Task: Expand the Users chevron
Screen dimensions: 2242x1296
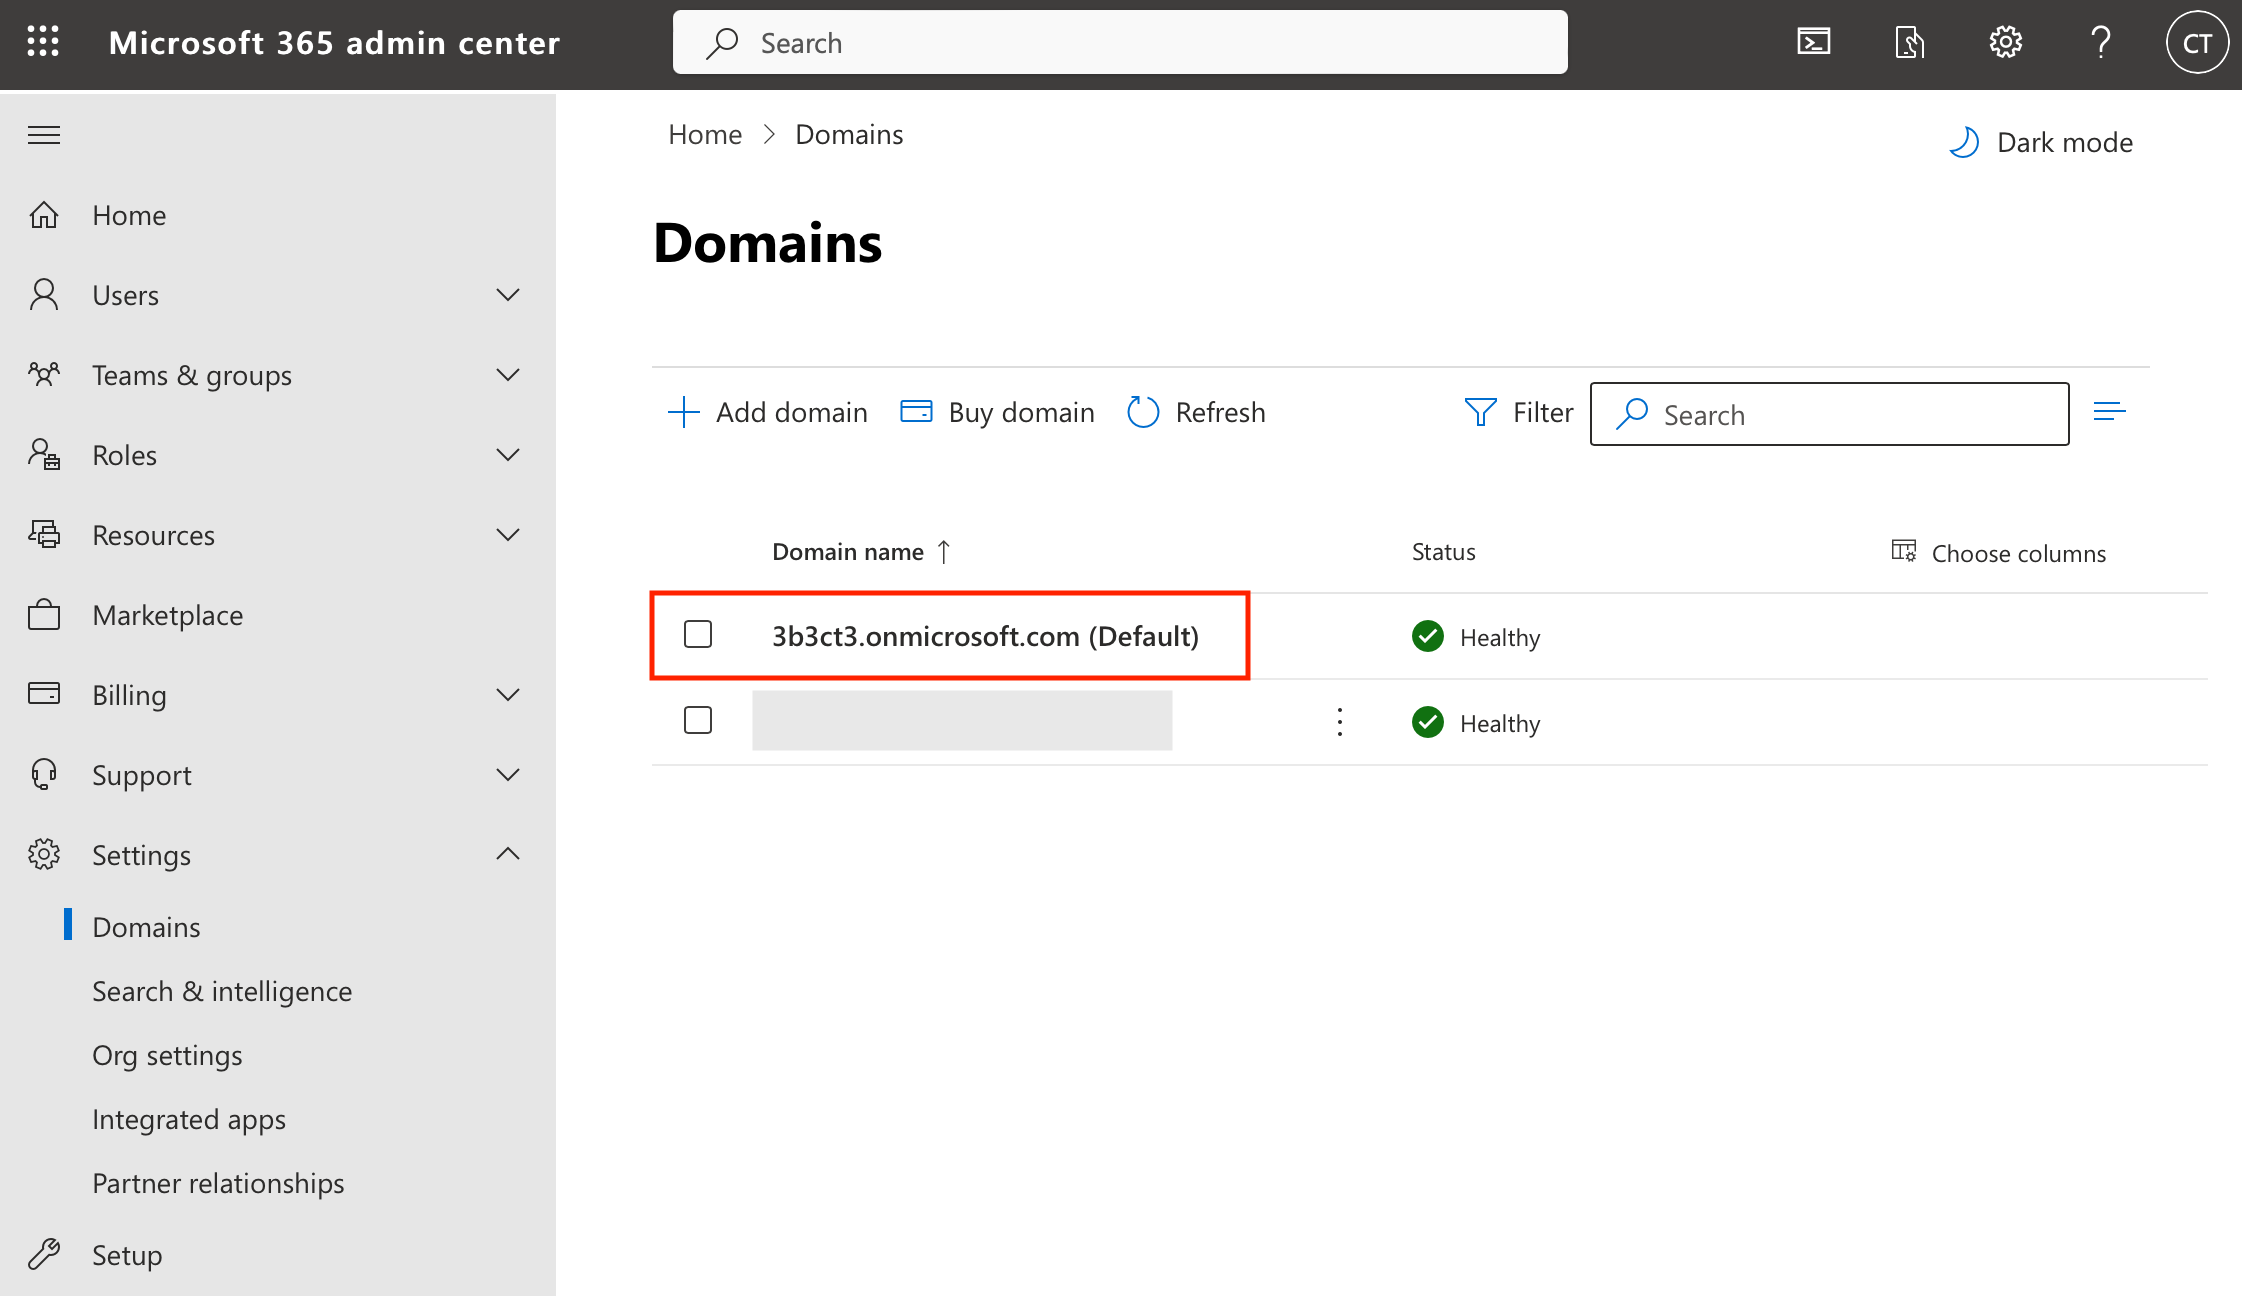Action: 508,295
